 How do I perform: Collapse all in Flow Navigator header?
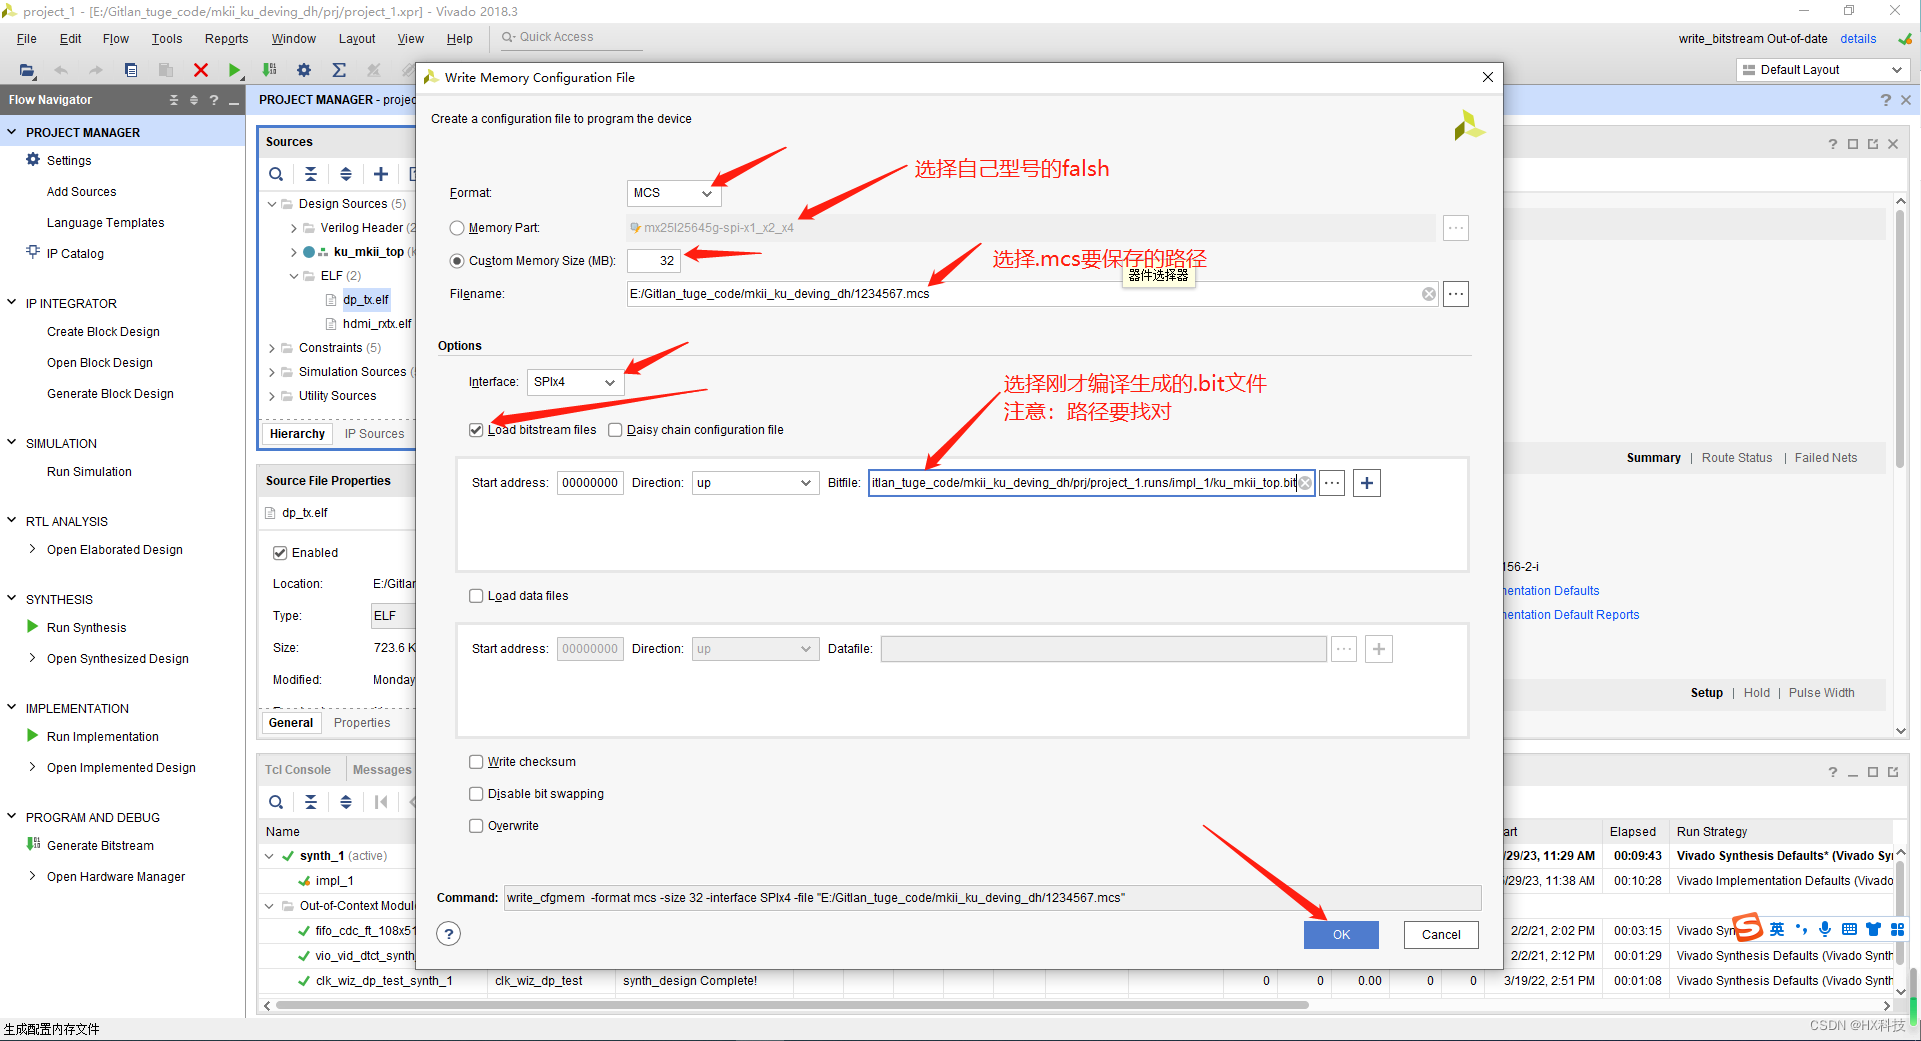pos(174,100)
